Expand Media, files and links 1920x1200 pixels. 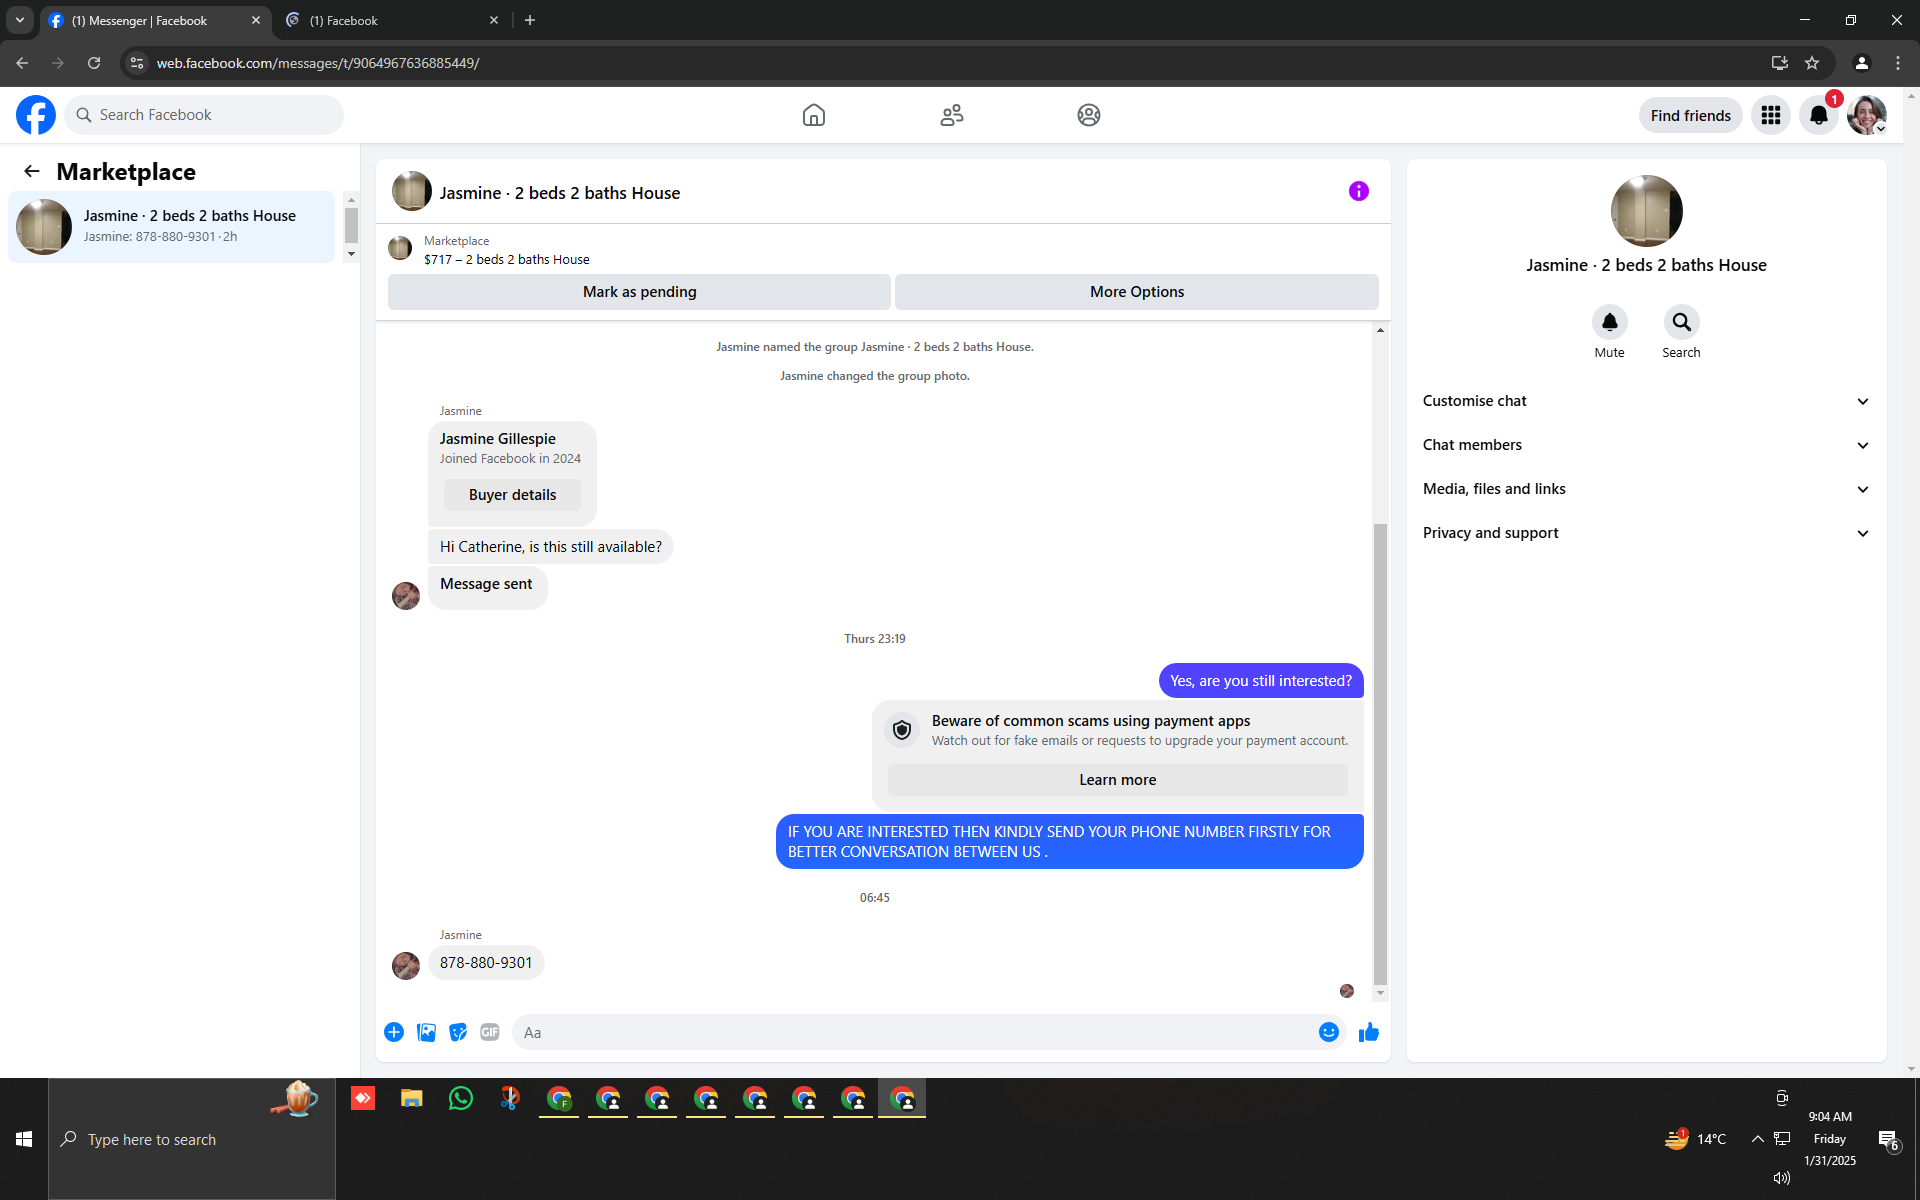tap(1646, 489)
